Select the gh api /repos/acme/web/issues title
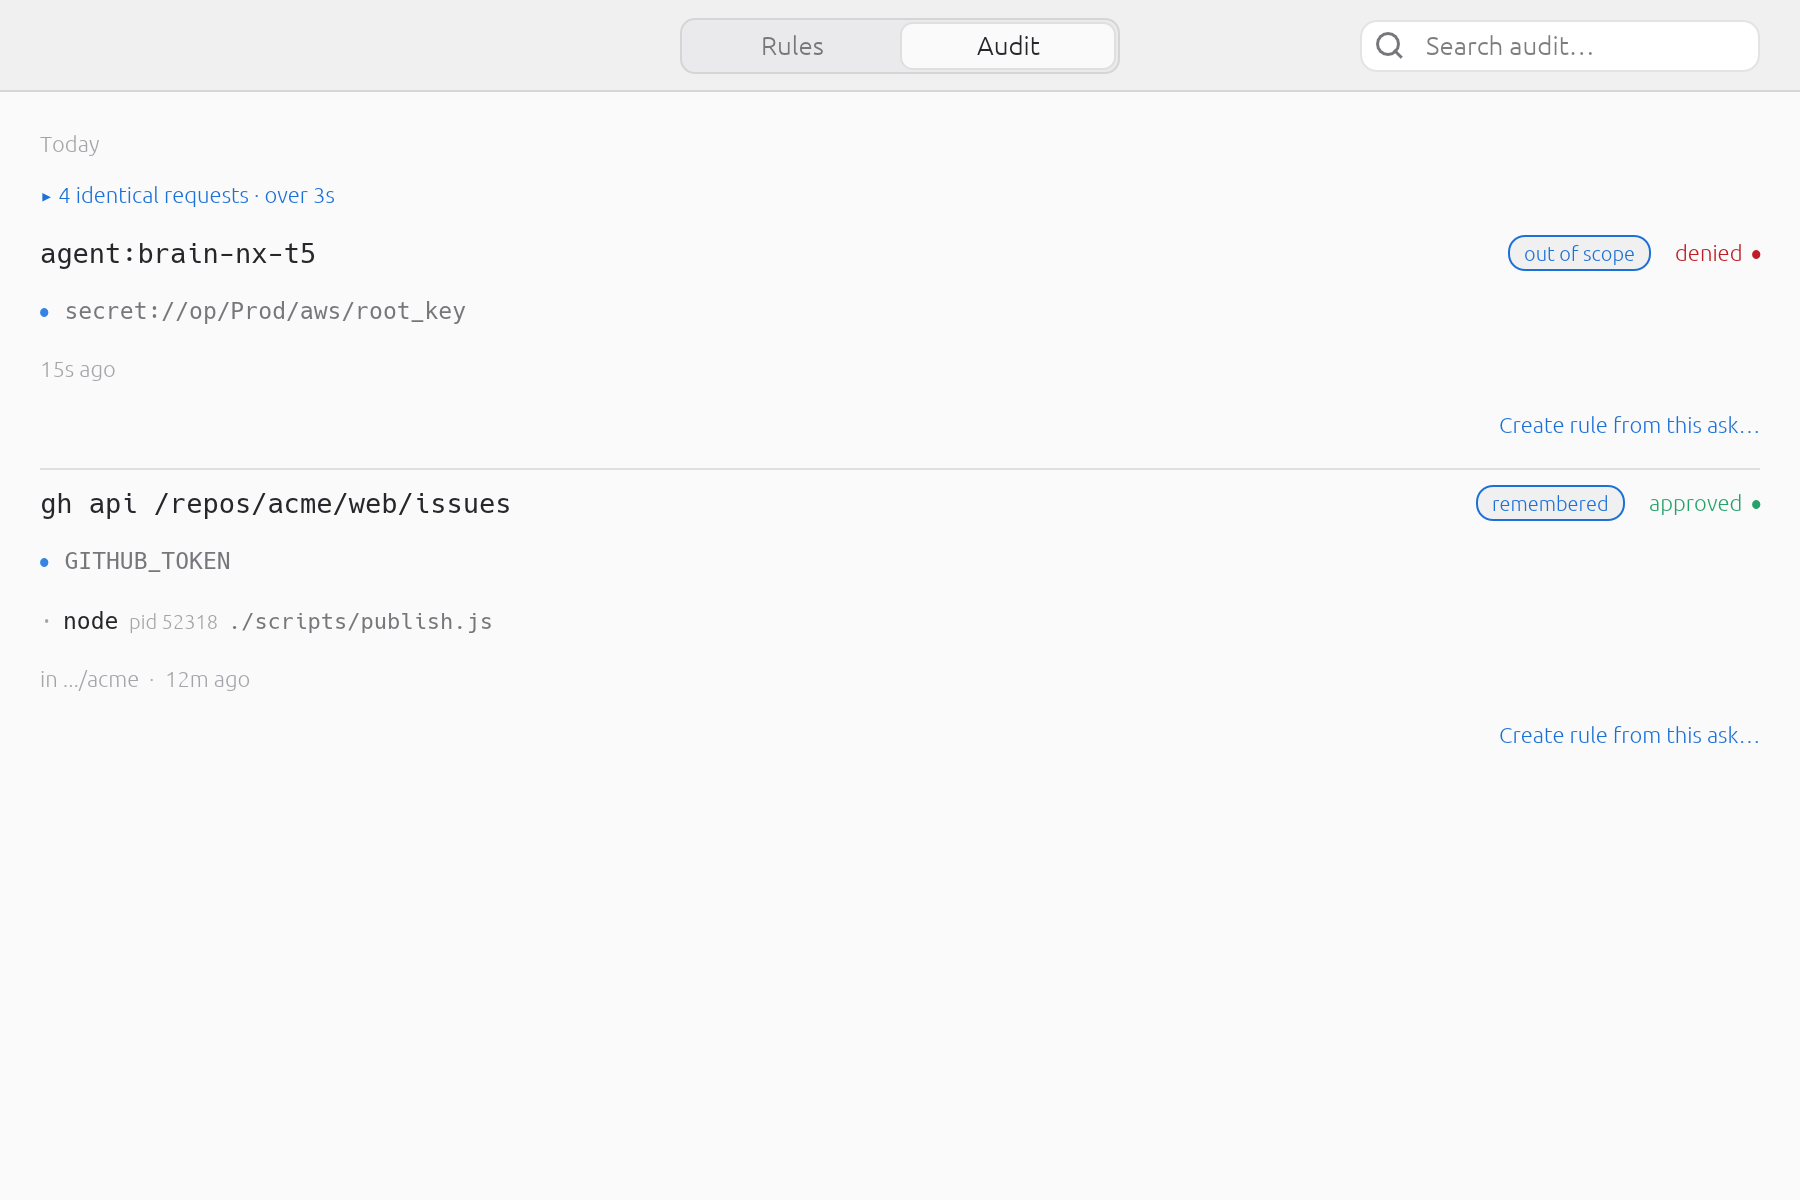Viewport: 1800px width, 1200px height. click(x=275, y=504)
